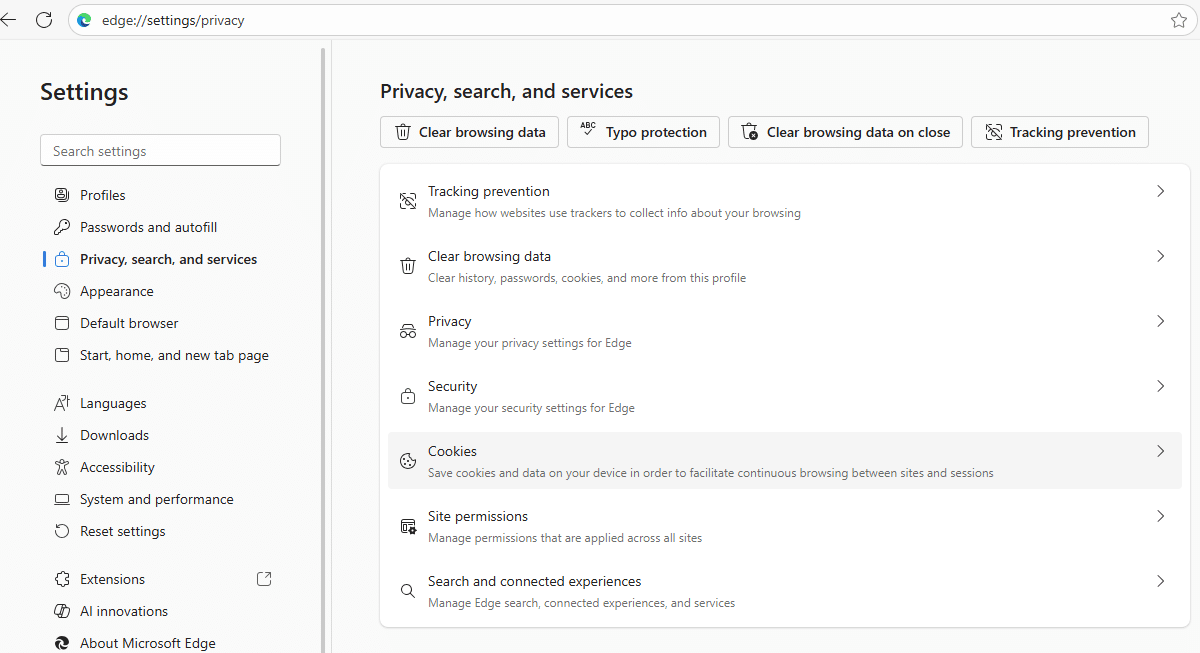Click the Search settings input field

click(160, 149)
